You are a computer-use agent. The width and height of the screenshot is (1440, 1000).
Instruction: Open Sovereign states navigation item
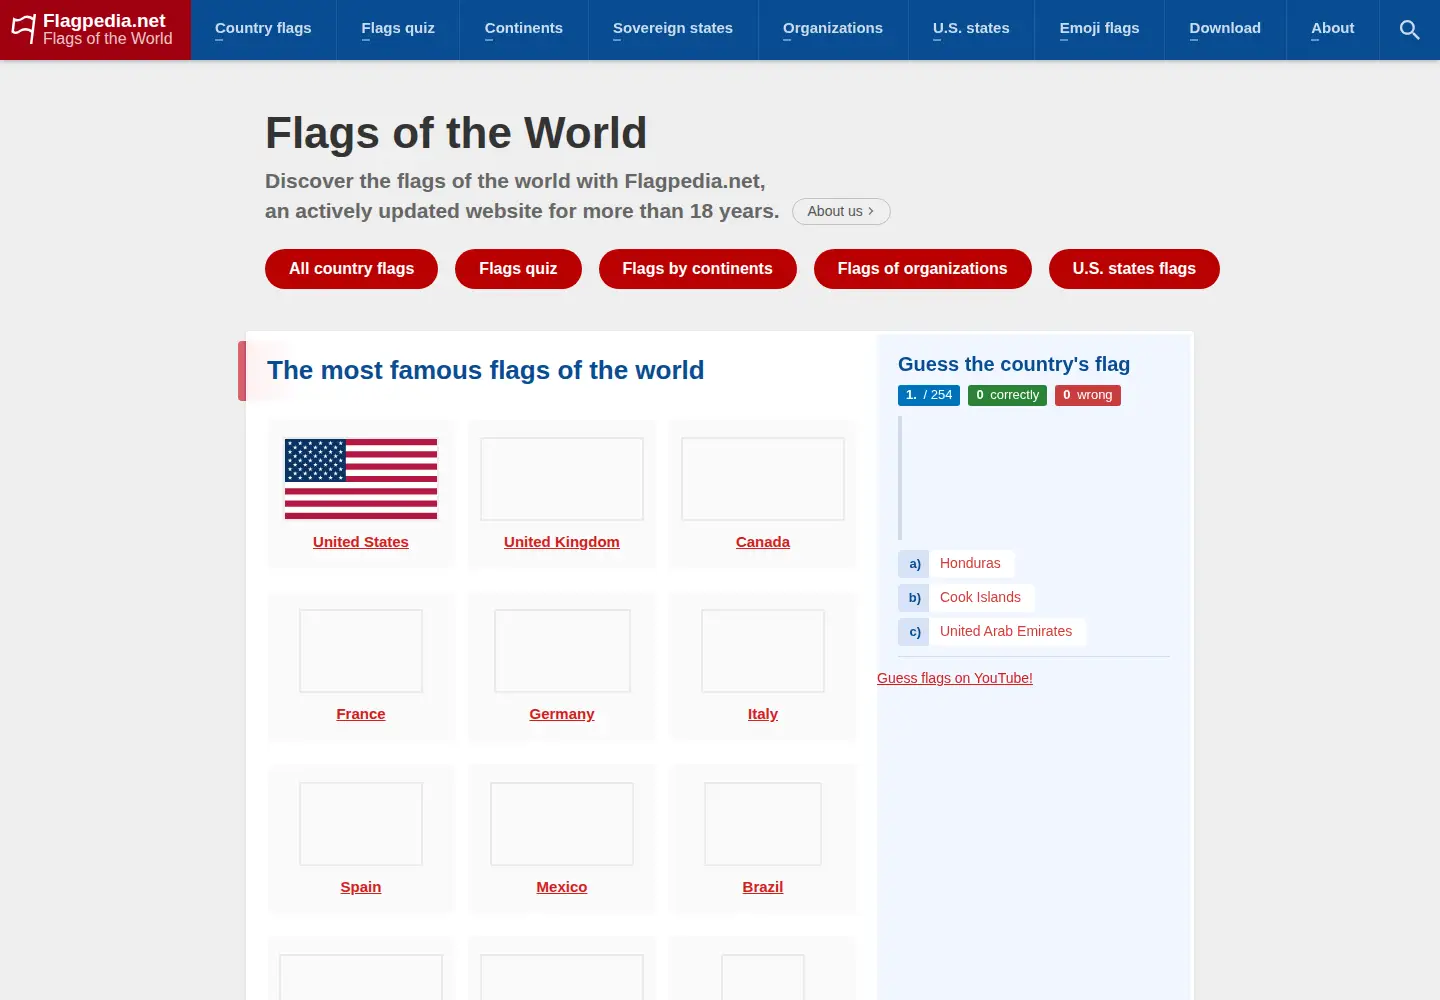673,29
